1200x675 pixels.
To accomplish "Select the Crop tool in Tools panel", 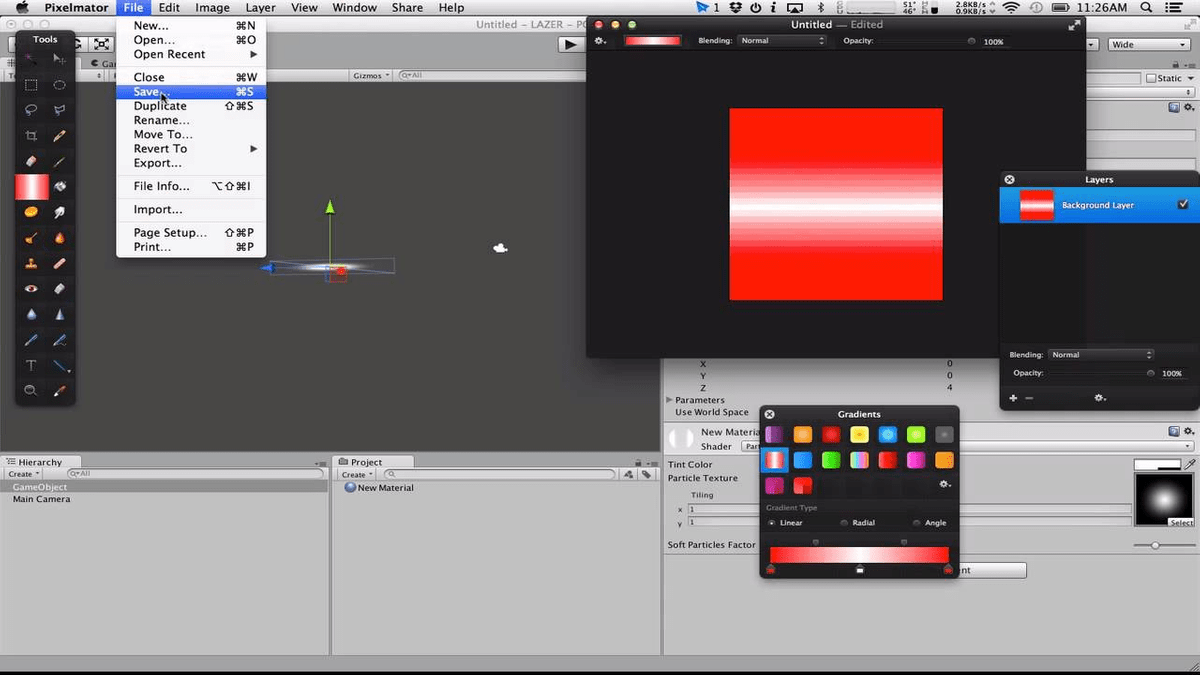I will coord(31,136).
